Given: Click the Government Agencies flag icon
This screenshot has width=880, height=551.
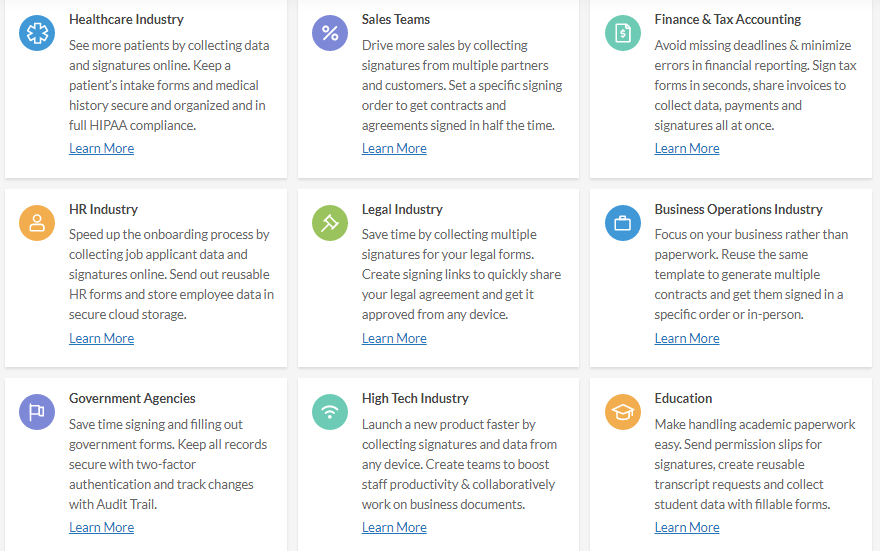Looking at the screenshot, I should (x=37, y=412).
